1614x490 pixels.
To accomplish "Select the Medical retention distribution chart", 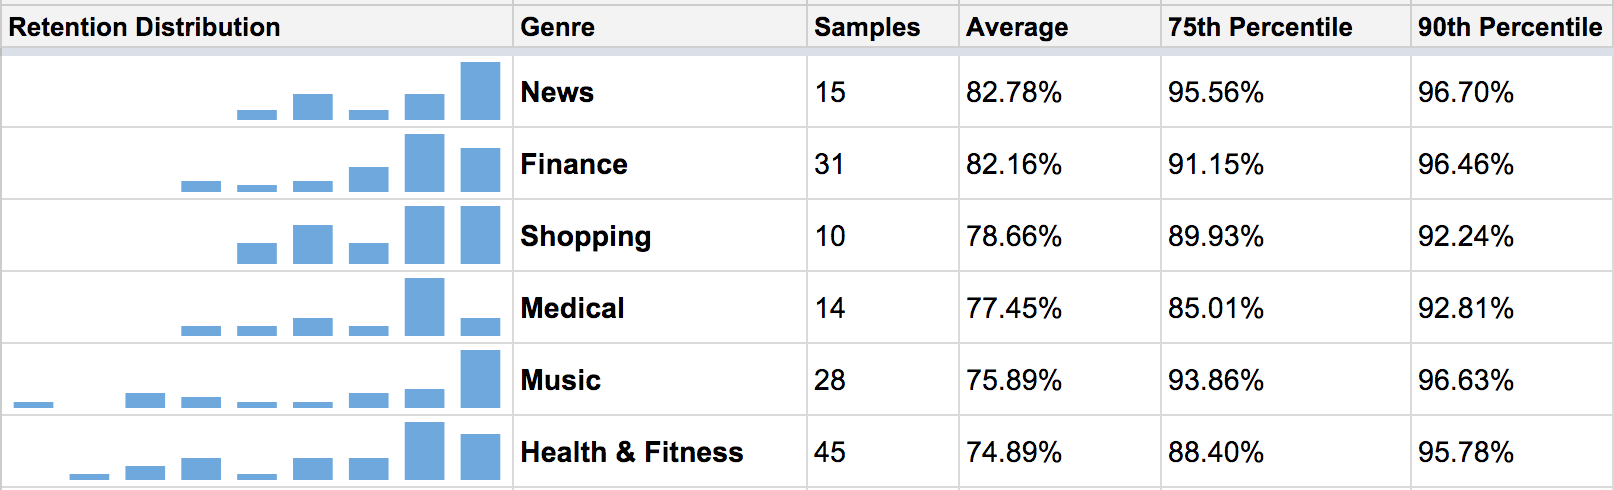I will [x=340, y=308].
